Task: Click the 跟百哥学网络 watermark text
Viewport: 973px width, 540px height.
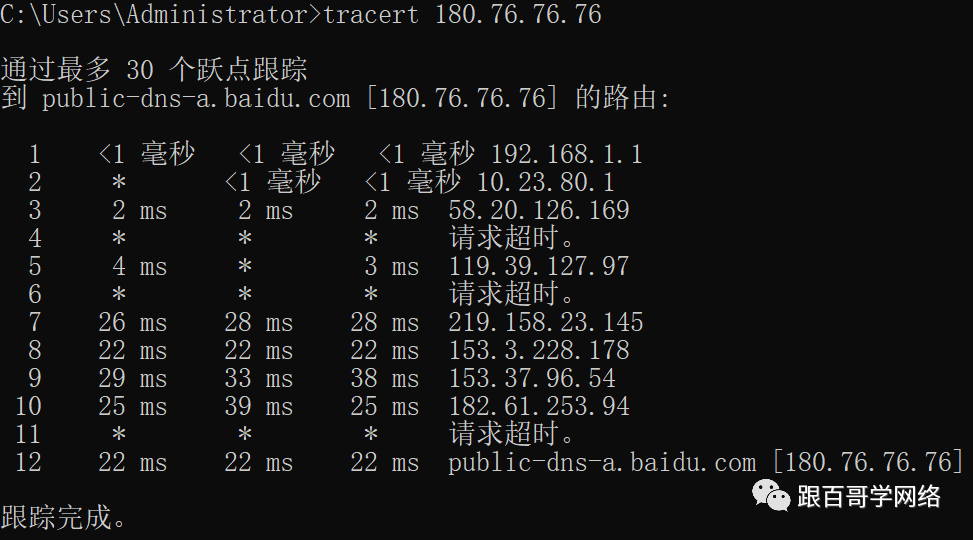Action: tap(869, 497)
